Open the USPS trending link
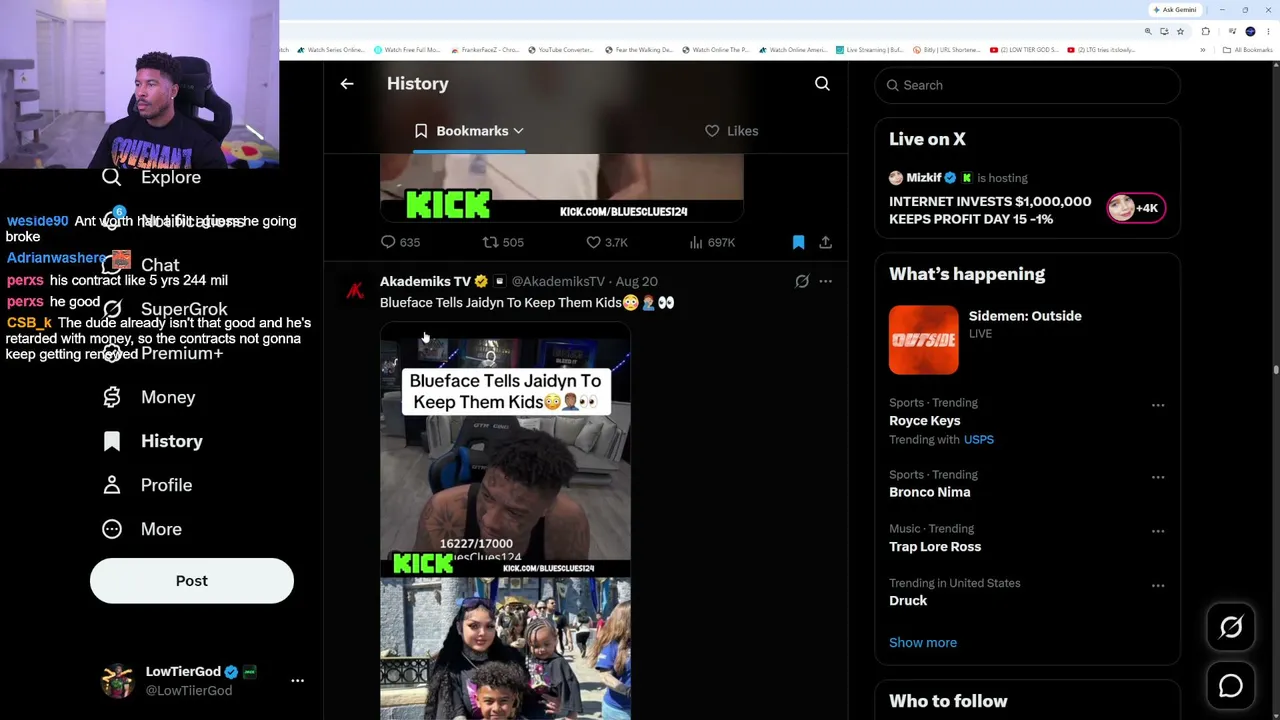This screenshot has width=1280, height=720. 979,440
